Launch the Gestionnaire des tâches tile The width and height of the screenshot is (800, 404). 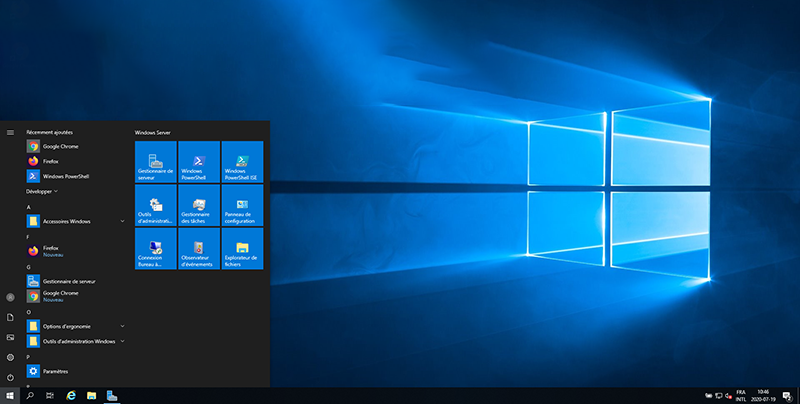(199, 205)
